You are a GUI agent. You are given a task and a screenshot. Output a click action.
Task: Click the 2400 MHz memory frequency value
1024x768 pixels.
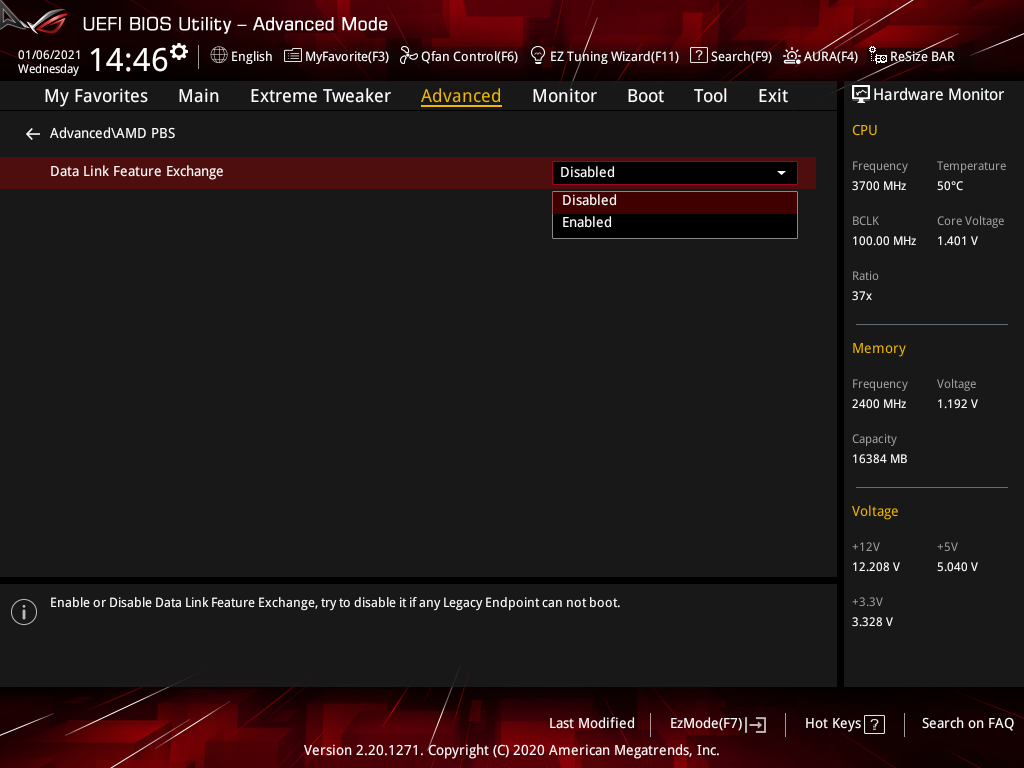pos(878,404)
